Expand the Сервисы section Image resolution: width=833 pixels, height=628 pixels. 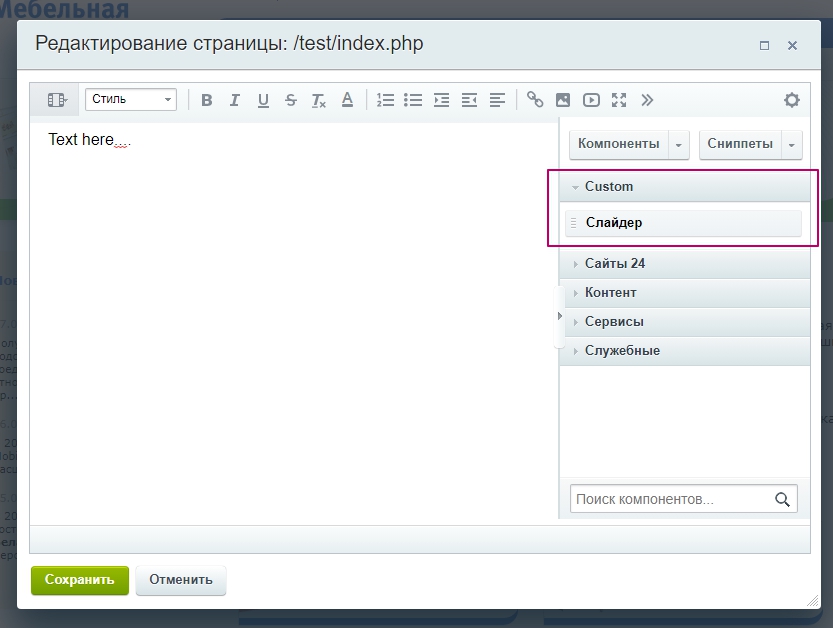click(685, 322)
